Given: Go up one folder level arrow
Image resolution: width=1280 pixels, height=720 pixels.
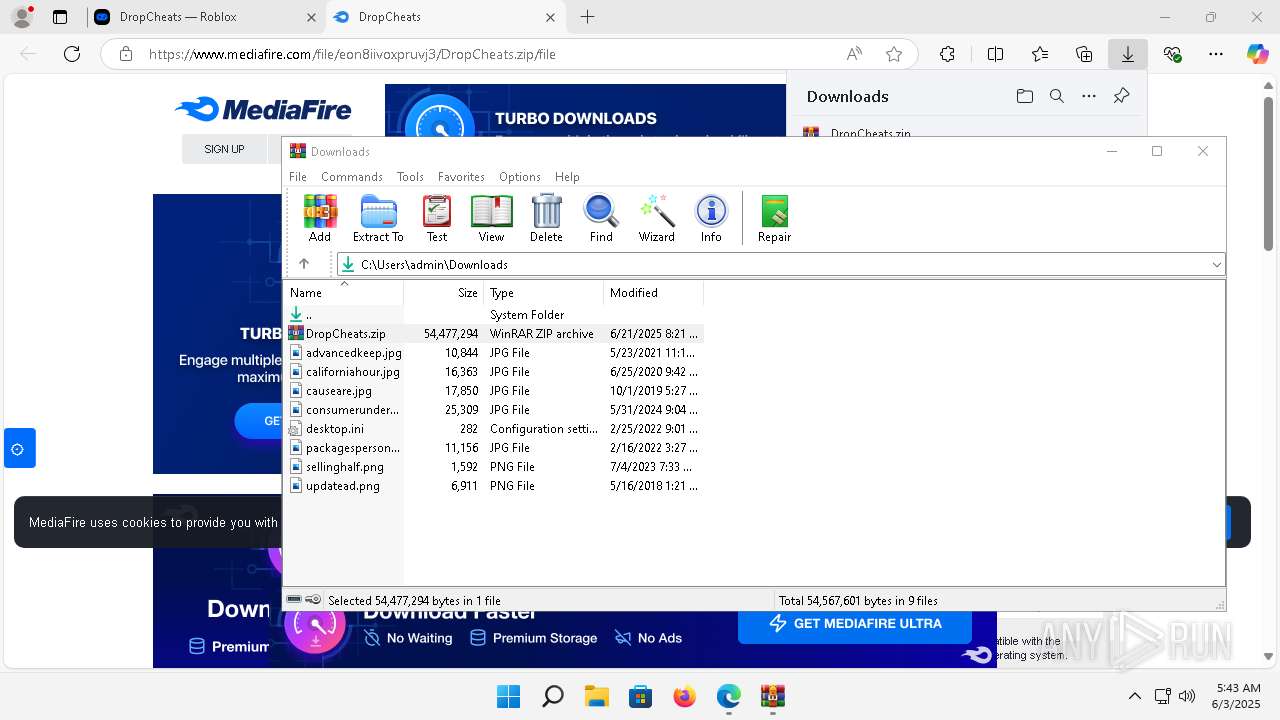Looking at the screenshot, I should click(304, 264).
